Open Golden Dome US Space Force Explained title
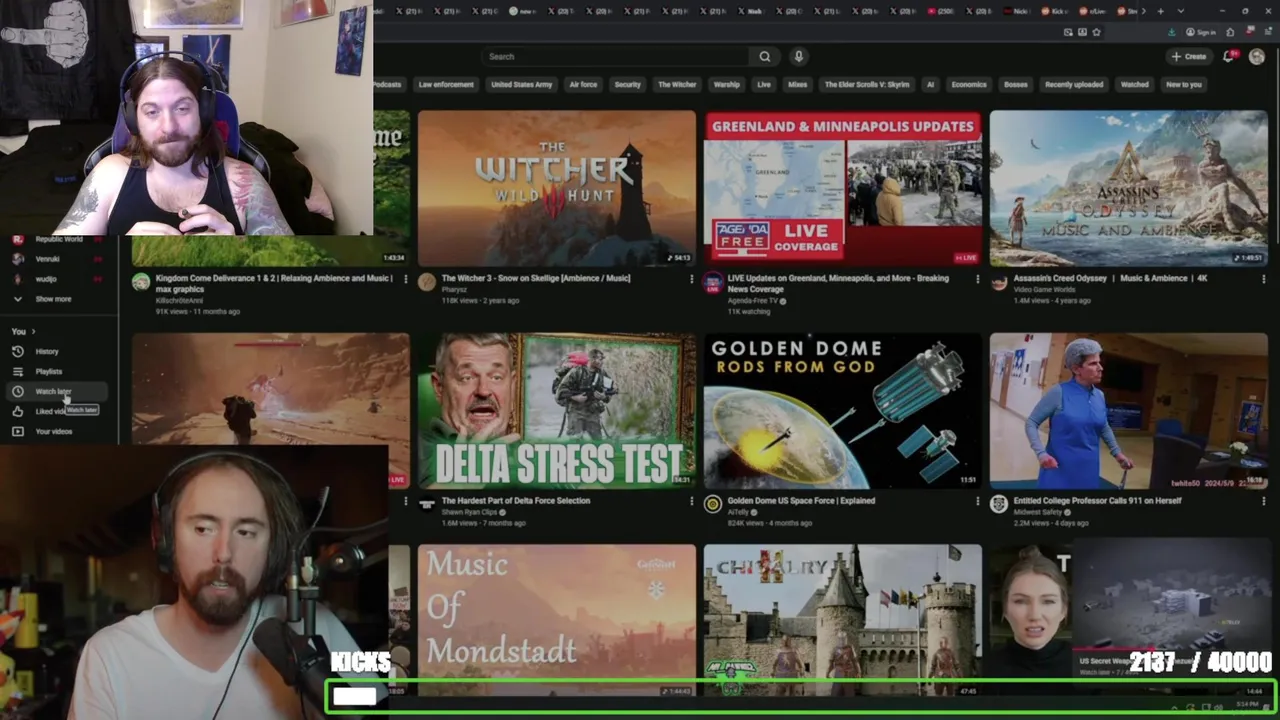 pyautogui.click(x=801, y=501)
